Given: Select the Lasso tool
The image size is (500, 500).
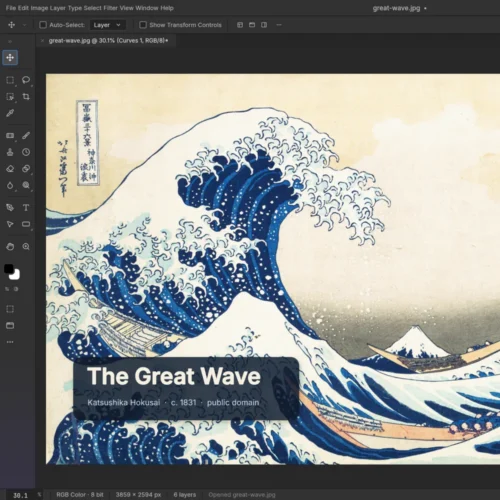Looking at the screenshot, I should coord(26,80).
